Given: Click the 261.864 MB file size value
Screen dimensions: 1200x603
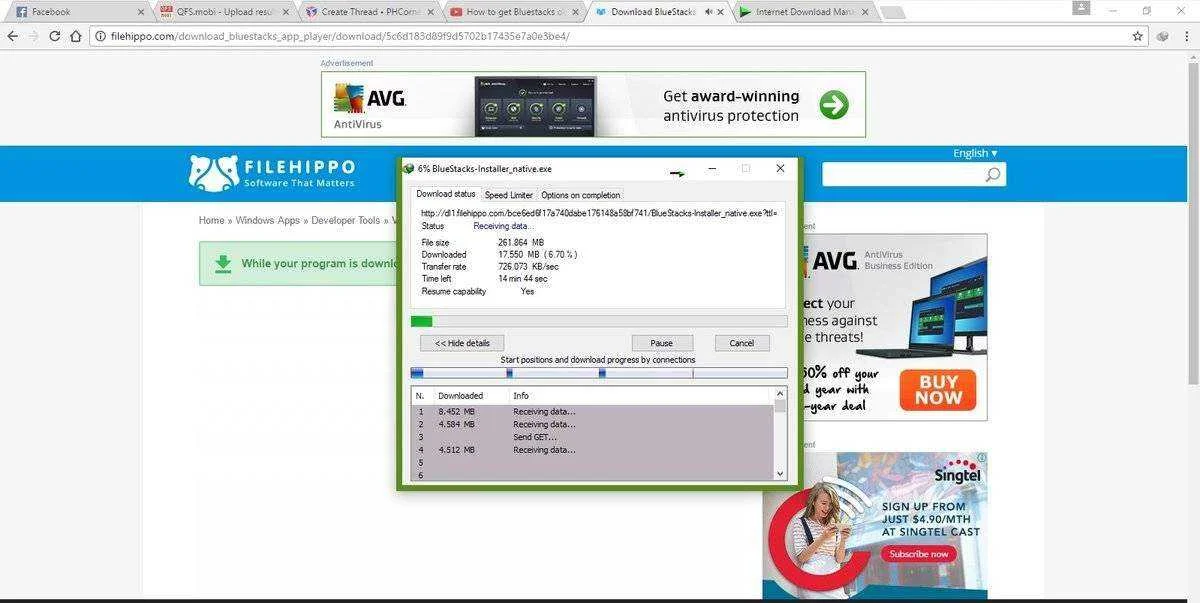Looking at the screenshot, I should coord(521,242).
